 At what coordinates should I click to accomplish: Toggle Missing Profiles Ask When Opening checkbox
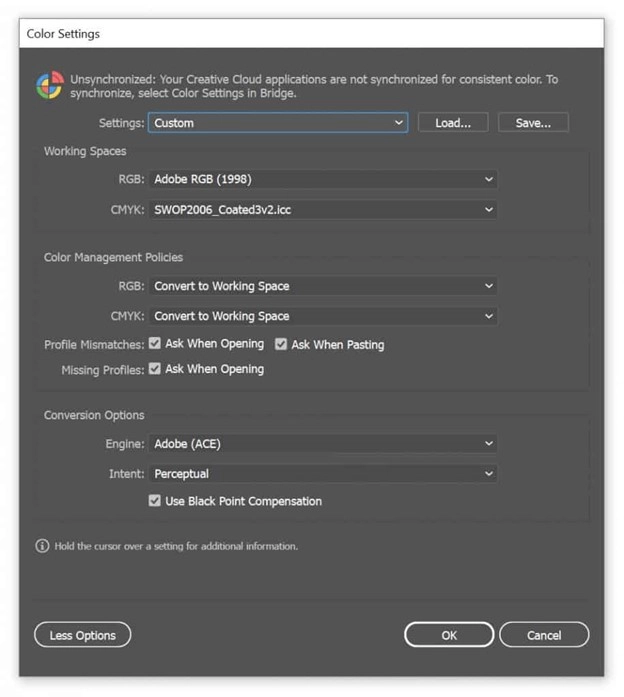(x=155, y=369)
